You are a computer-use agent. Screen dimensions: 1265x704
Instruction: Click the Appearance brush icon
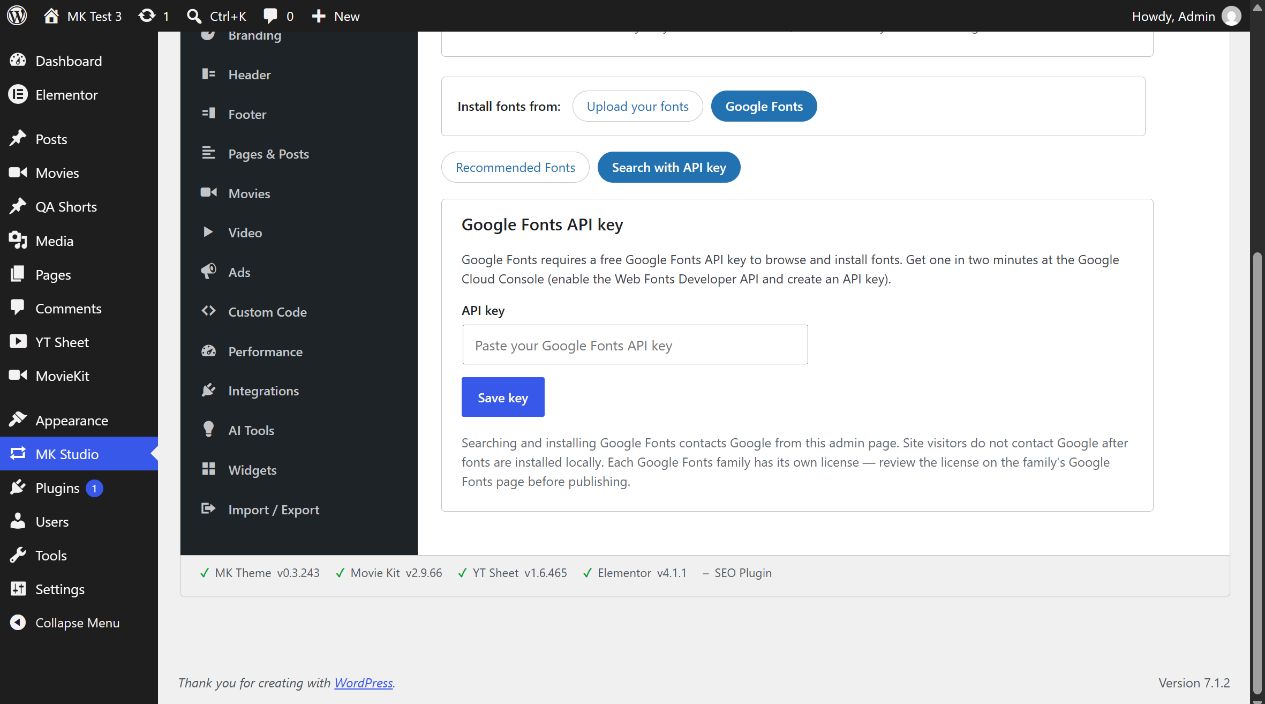[x=17, y=421]
